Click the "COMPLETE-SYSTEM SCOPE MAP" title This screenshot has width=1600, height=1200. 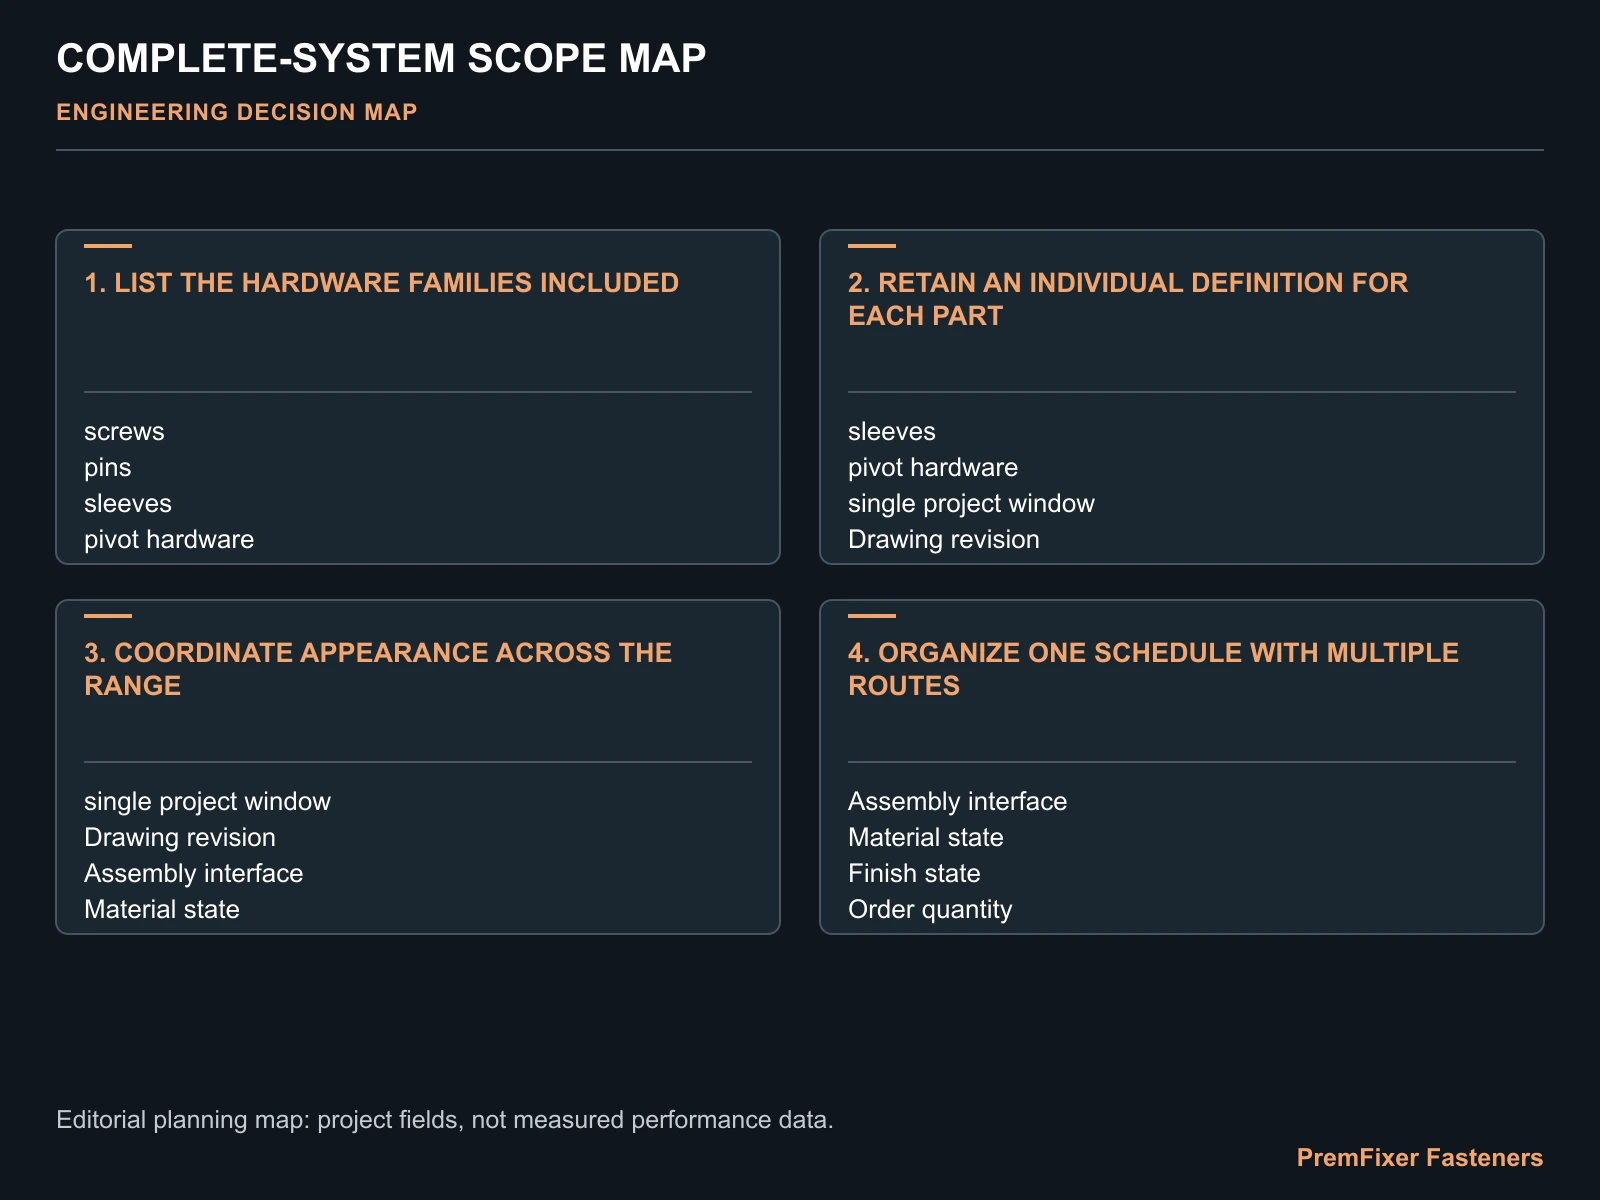click(x=381, y=58)
